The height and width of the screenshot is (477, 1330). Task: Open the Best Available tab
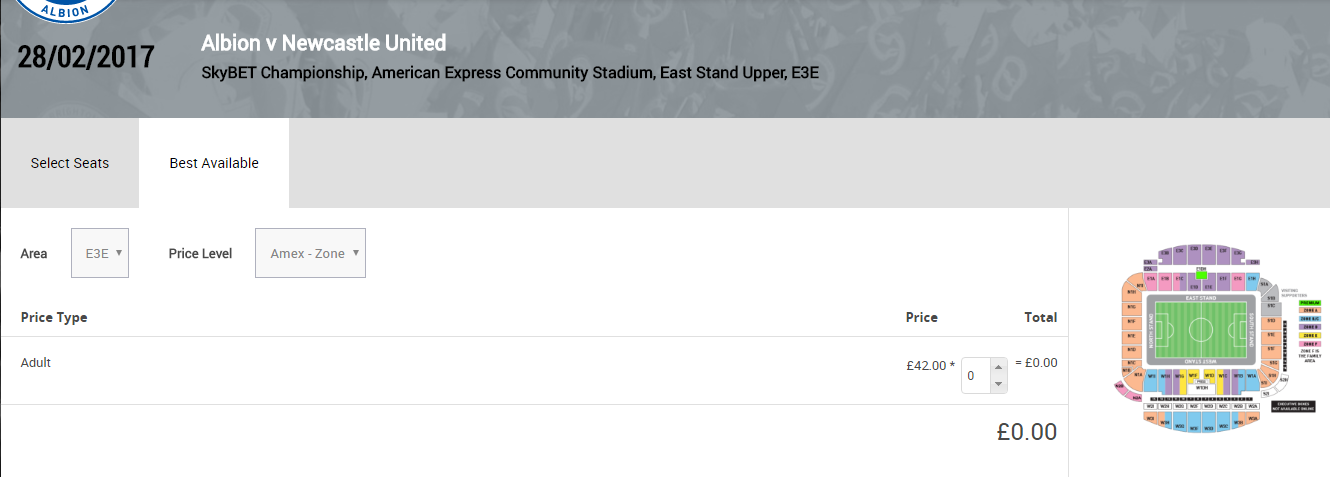click(214, 163)
